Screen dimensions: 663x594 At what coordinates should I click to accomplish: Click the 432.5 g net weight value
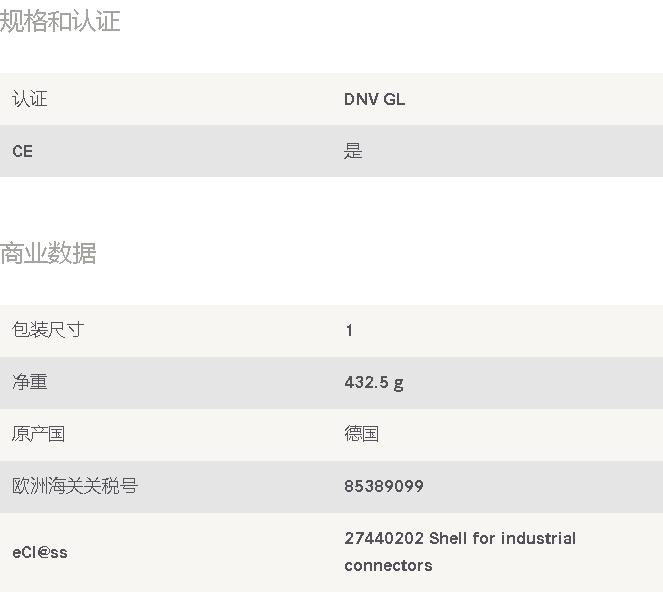374,383
